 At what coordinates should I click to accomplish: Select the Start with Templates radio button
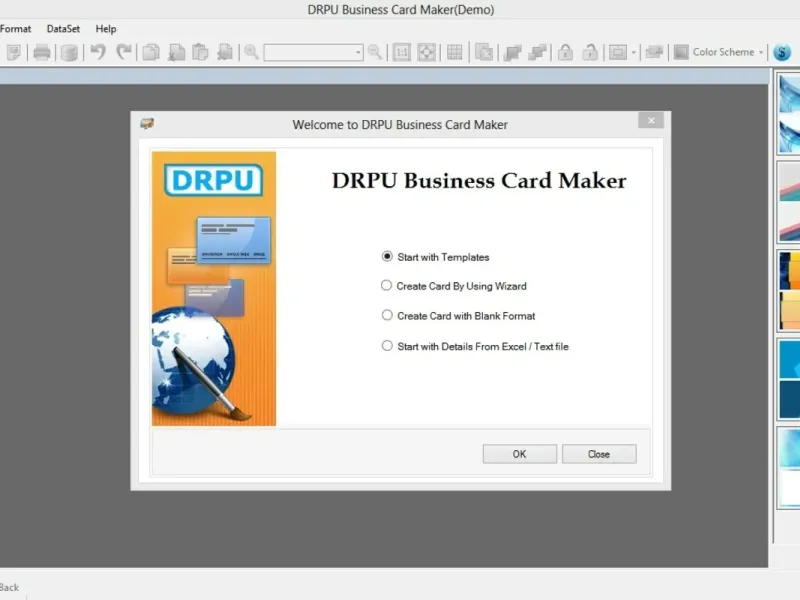387,256
